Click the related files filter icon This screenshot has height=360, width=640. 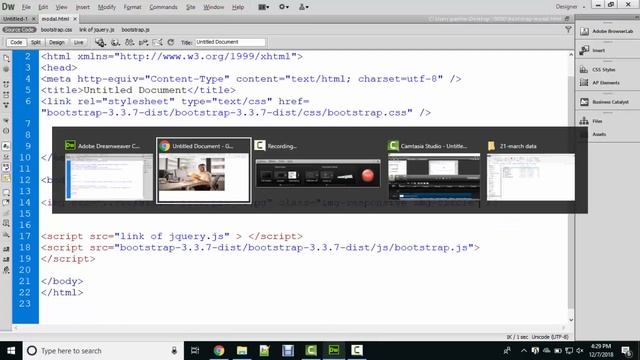[x=568, y=29]
